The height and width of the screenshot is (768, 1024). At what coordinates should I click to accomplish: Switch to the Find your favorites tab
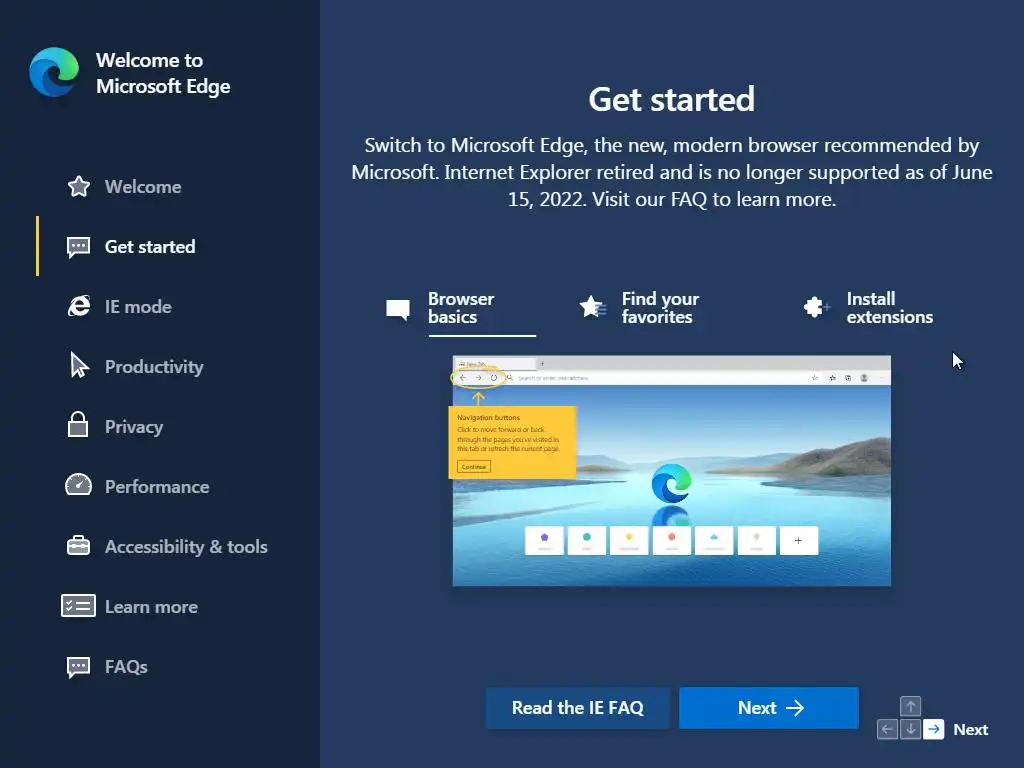[639, 308]
